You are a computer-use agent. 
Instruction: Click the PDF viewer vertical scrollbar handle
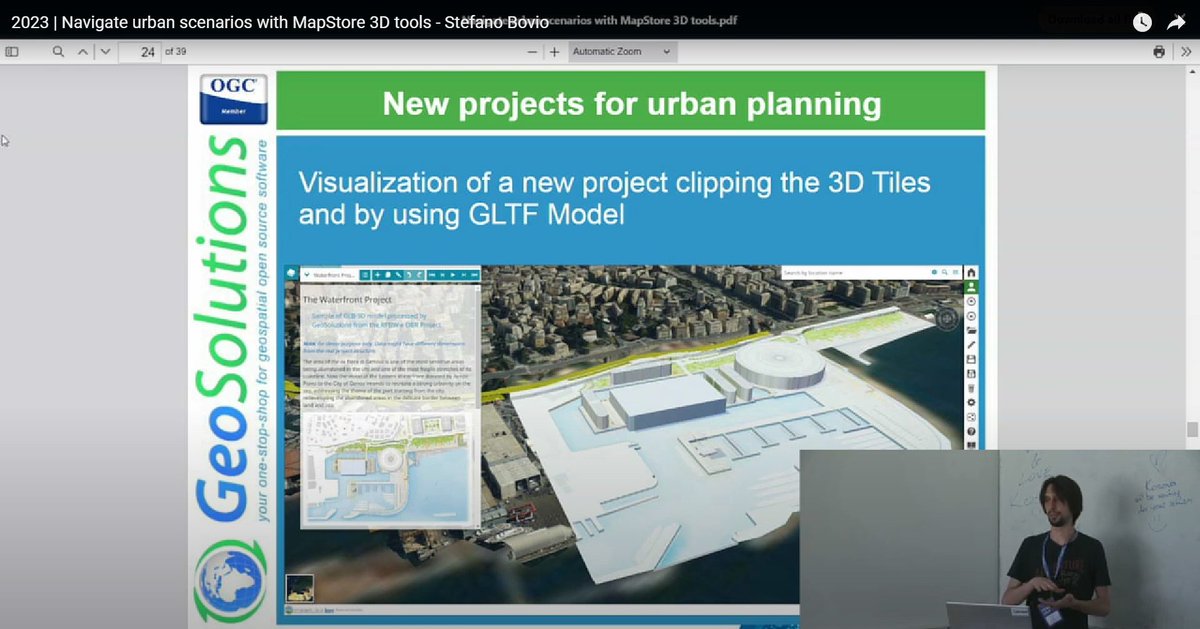click(1192, 430)
